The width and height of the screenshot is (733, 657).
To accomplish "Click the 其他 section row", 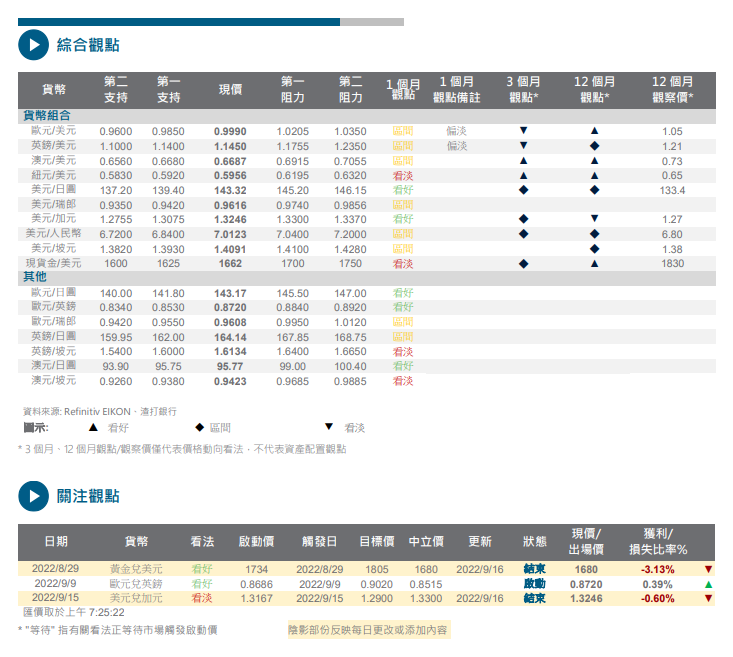I will pos(34,277).
